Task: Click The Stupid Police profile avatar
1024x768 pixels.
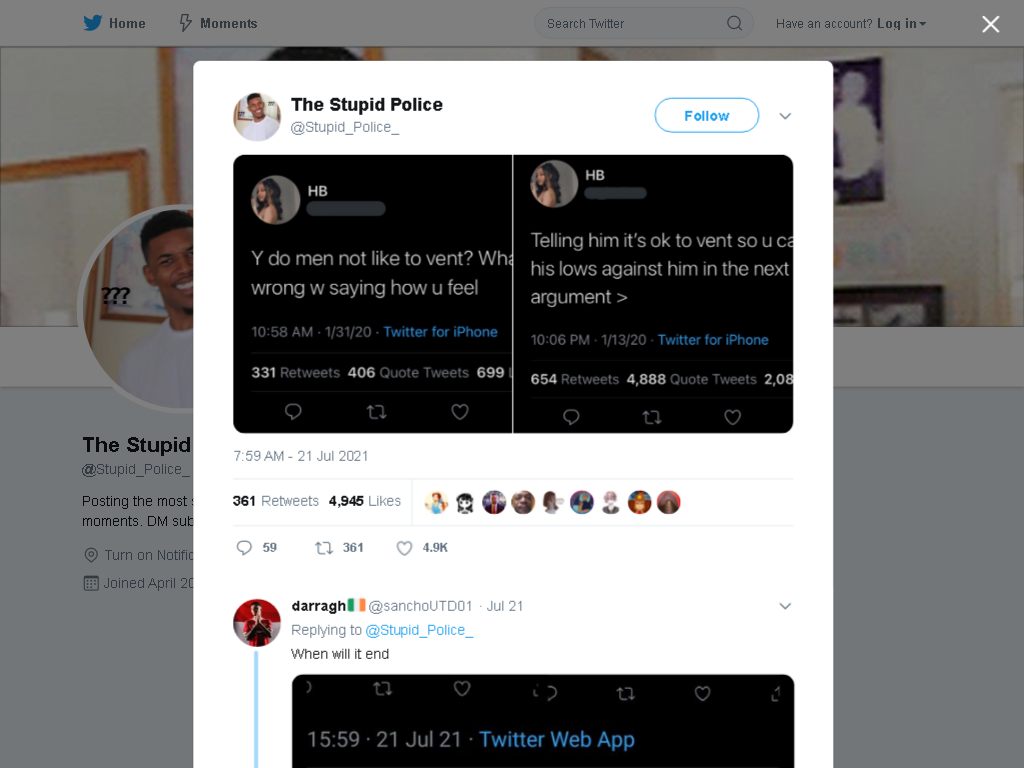Action: [x=257, y=116]
